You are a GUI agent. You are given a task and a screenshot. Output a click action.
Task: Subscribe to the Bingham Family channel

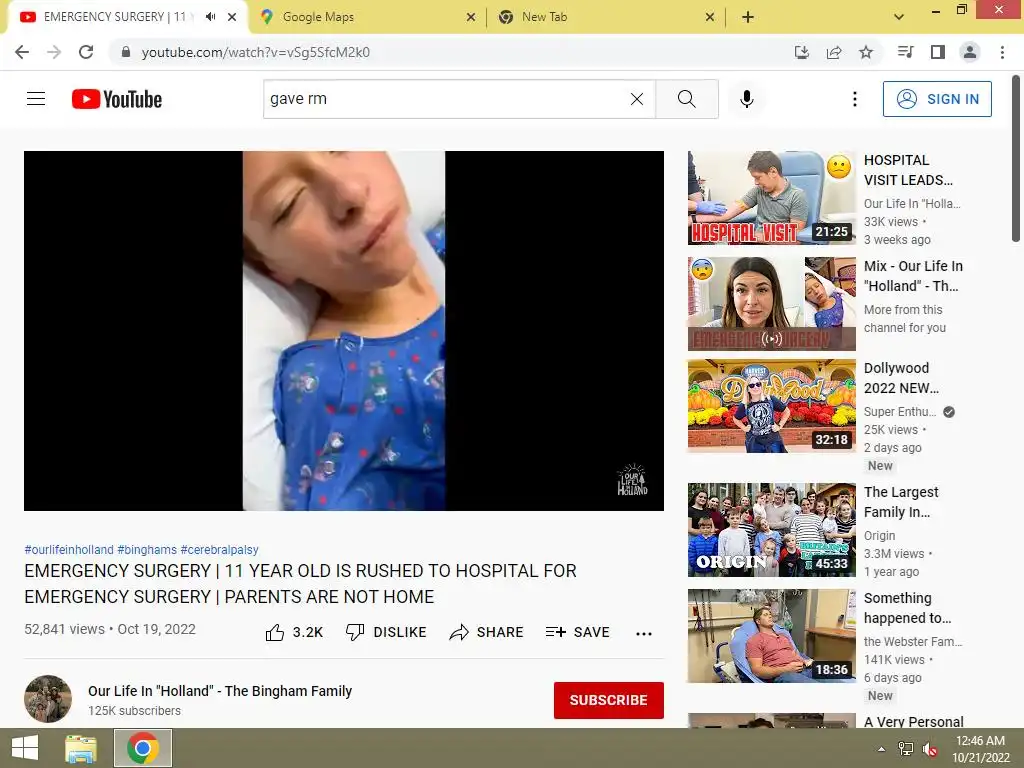[x=609, y=700]
